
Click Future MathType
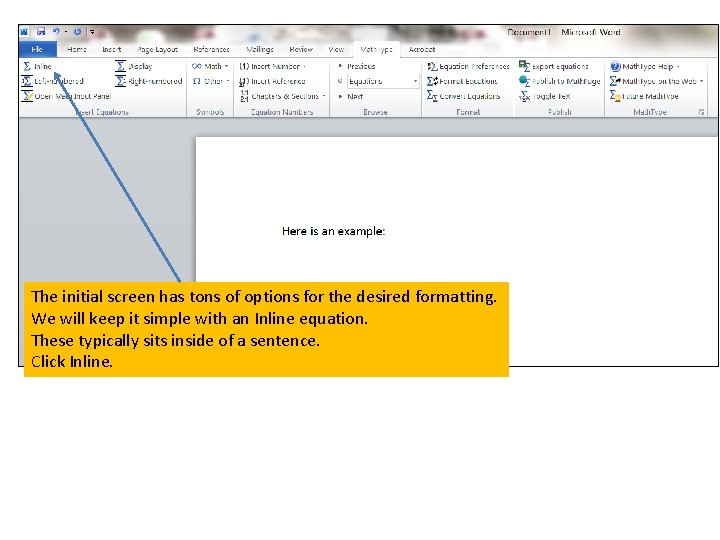tap(644, 96)
